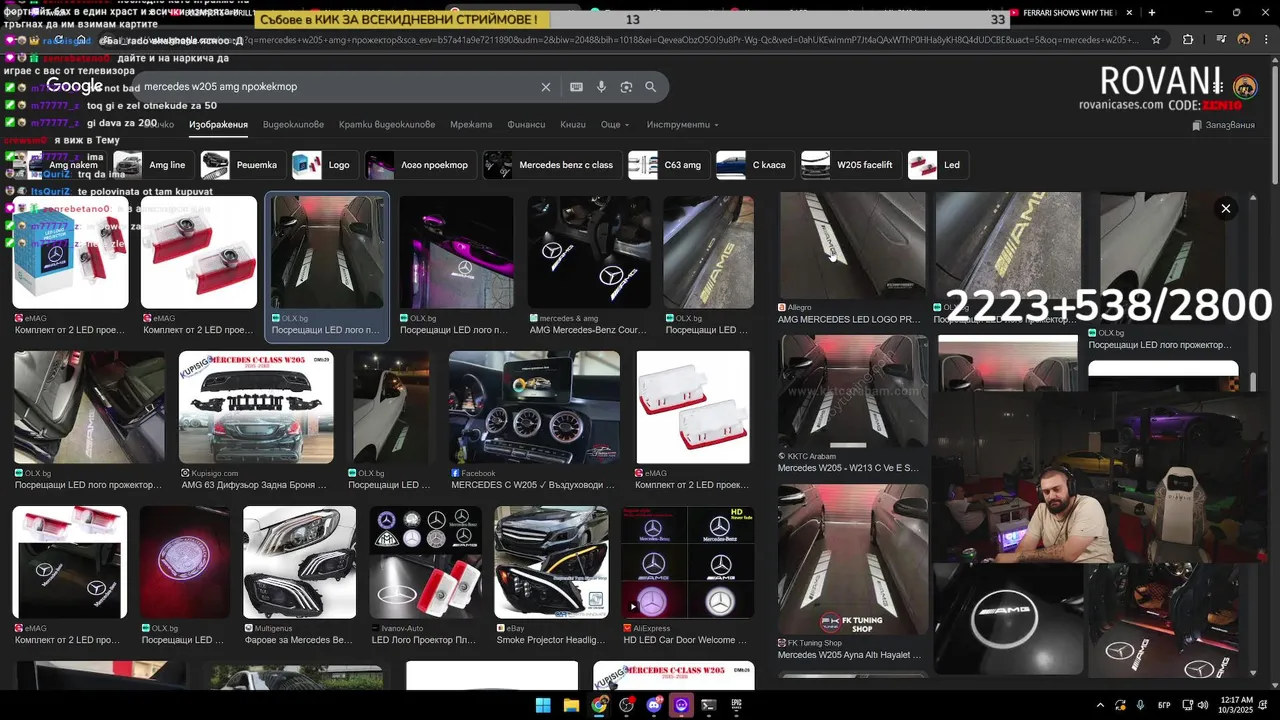Open the Книги search tab

573,125
